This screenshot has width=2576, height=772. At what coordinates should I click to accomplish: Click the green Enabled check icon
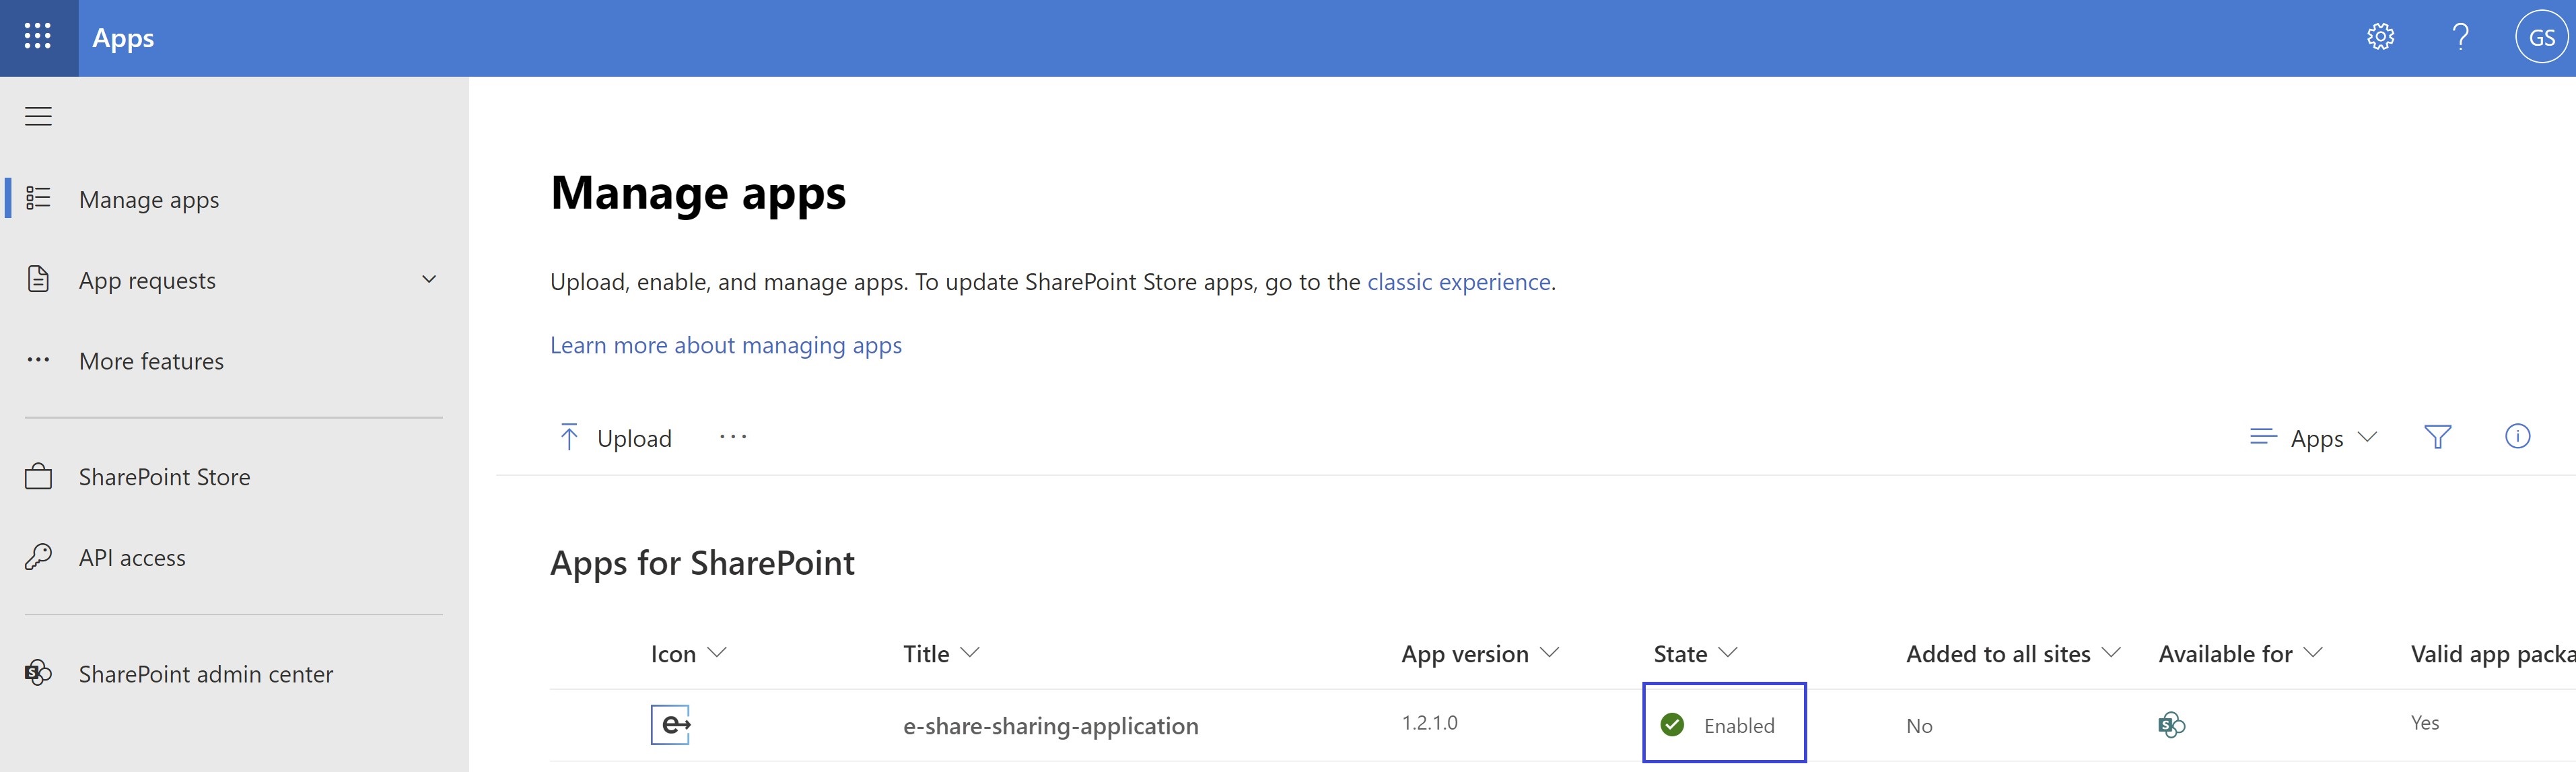tap(1672, 725)
